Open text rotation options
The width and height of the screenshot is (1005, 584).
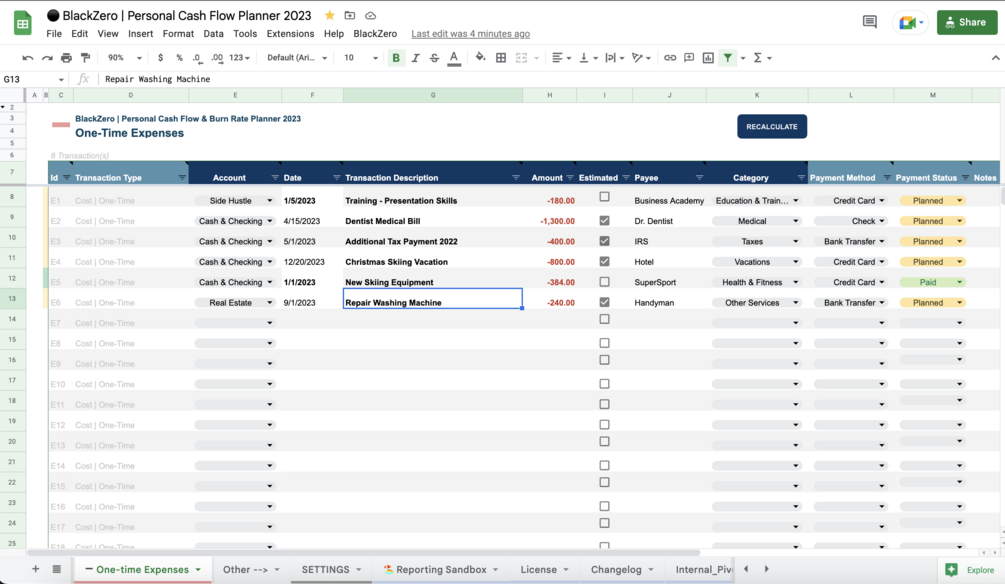tap(641, 58)
